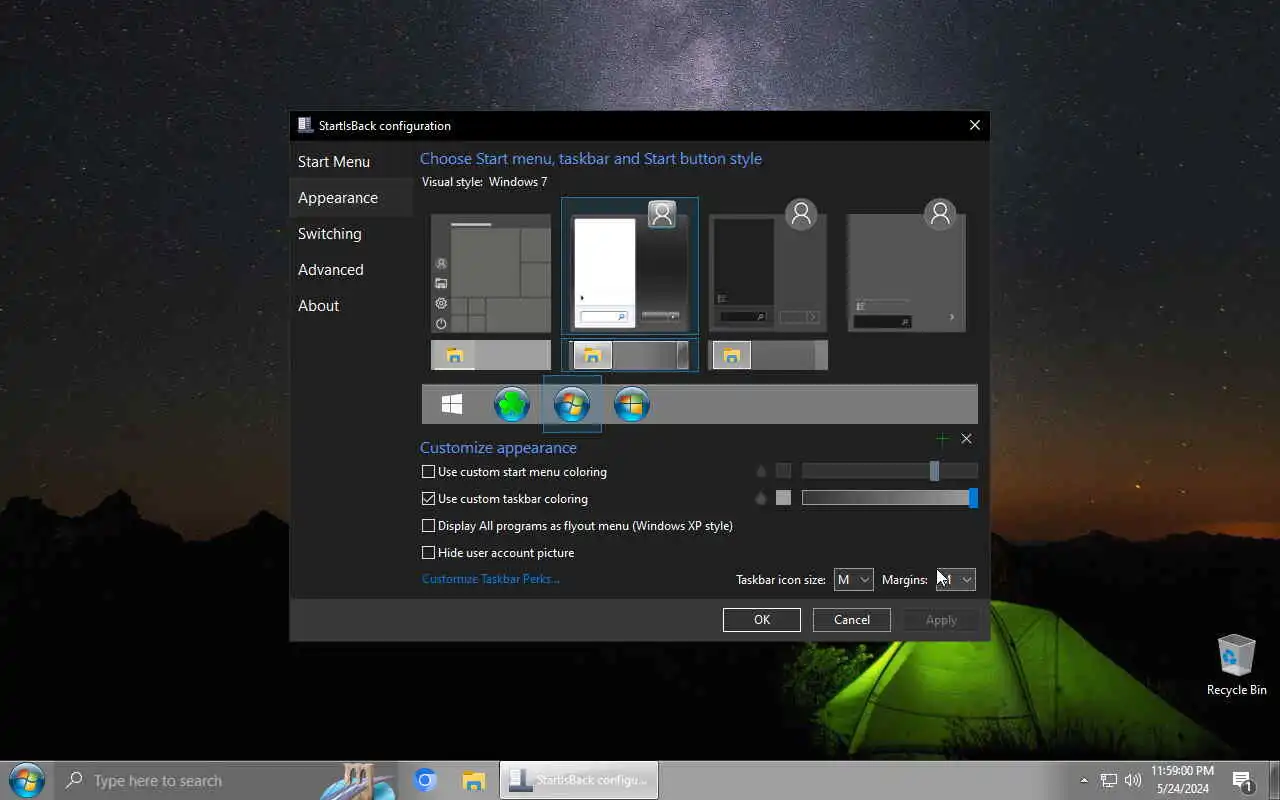1280x800 pixels.
Task: Click the Type here to search box
Action: tap(228, 780)
